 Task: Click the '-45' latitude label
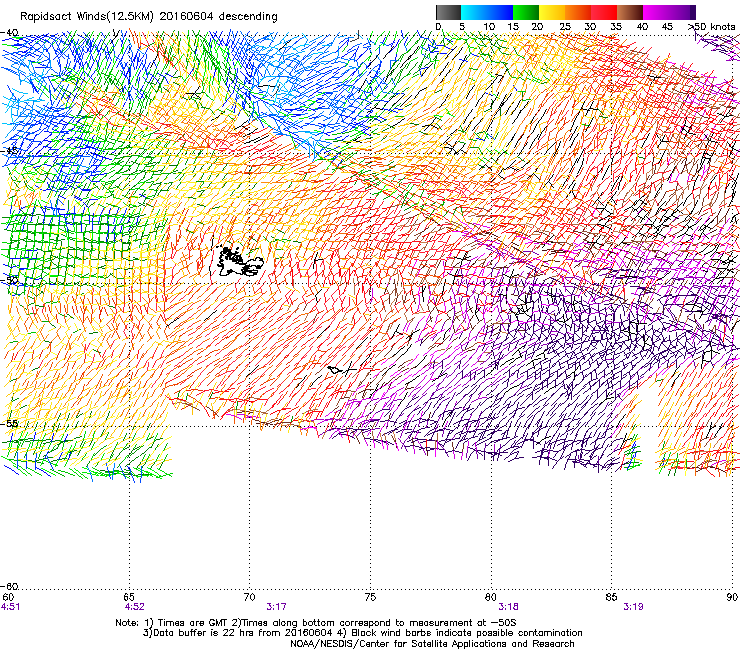click(9, 151)
